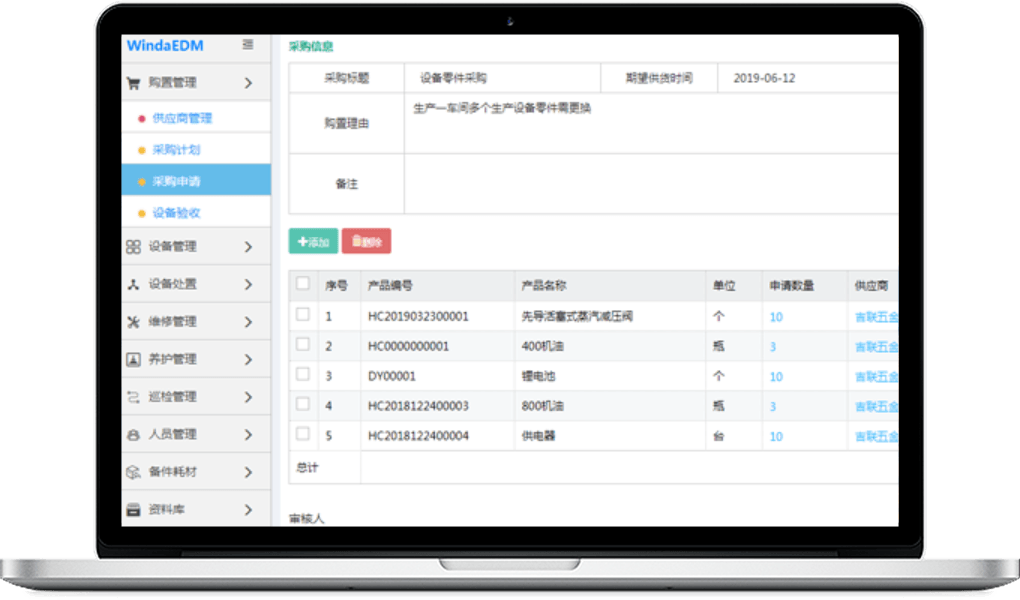The height and width of the screenshot is (600, 1020).
Task: Click the route icon beside 巡检管理
Action: pos(132,397)
